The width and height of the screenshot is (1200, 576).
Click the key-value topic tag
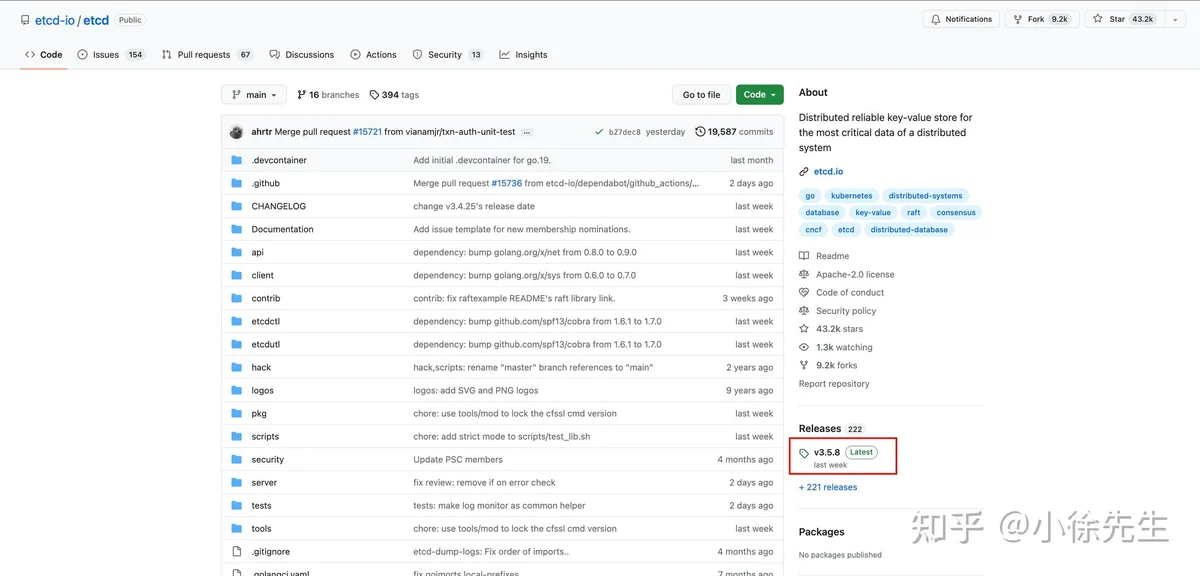click(873, 212)
